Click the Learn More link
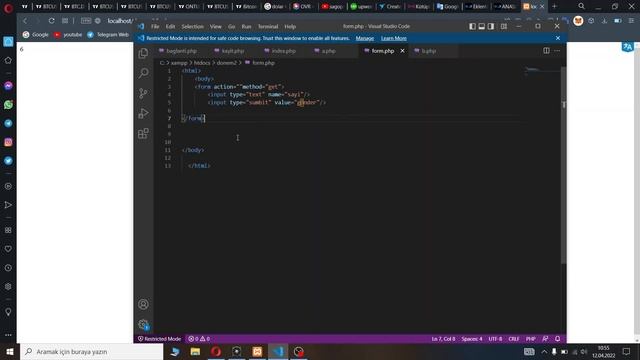Screen dimensions: 640x360 [393, 38]
